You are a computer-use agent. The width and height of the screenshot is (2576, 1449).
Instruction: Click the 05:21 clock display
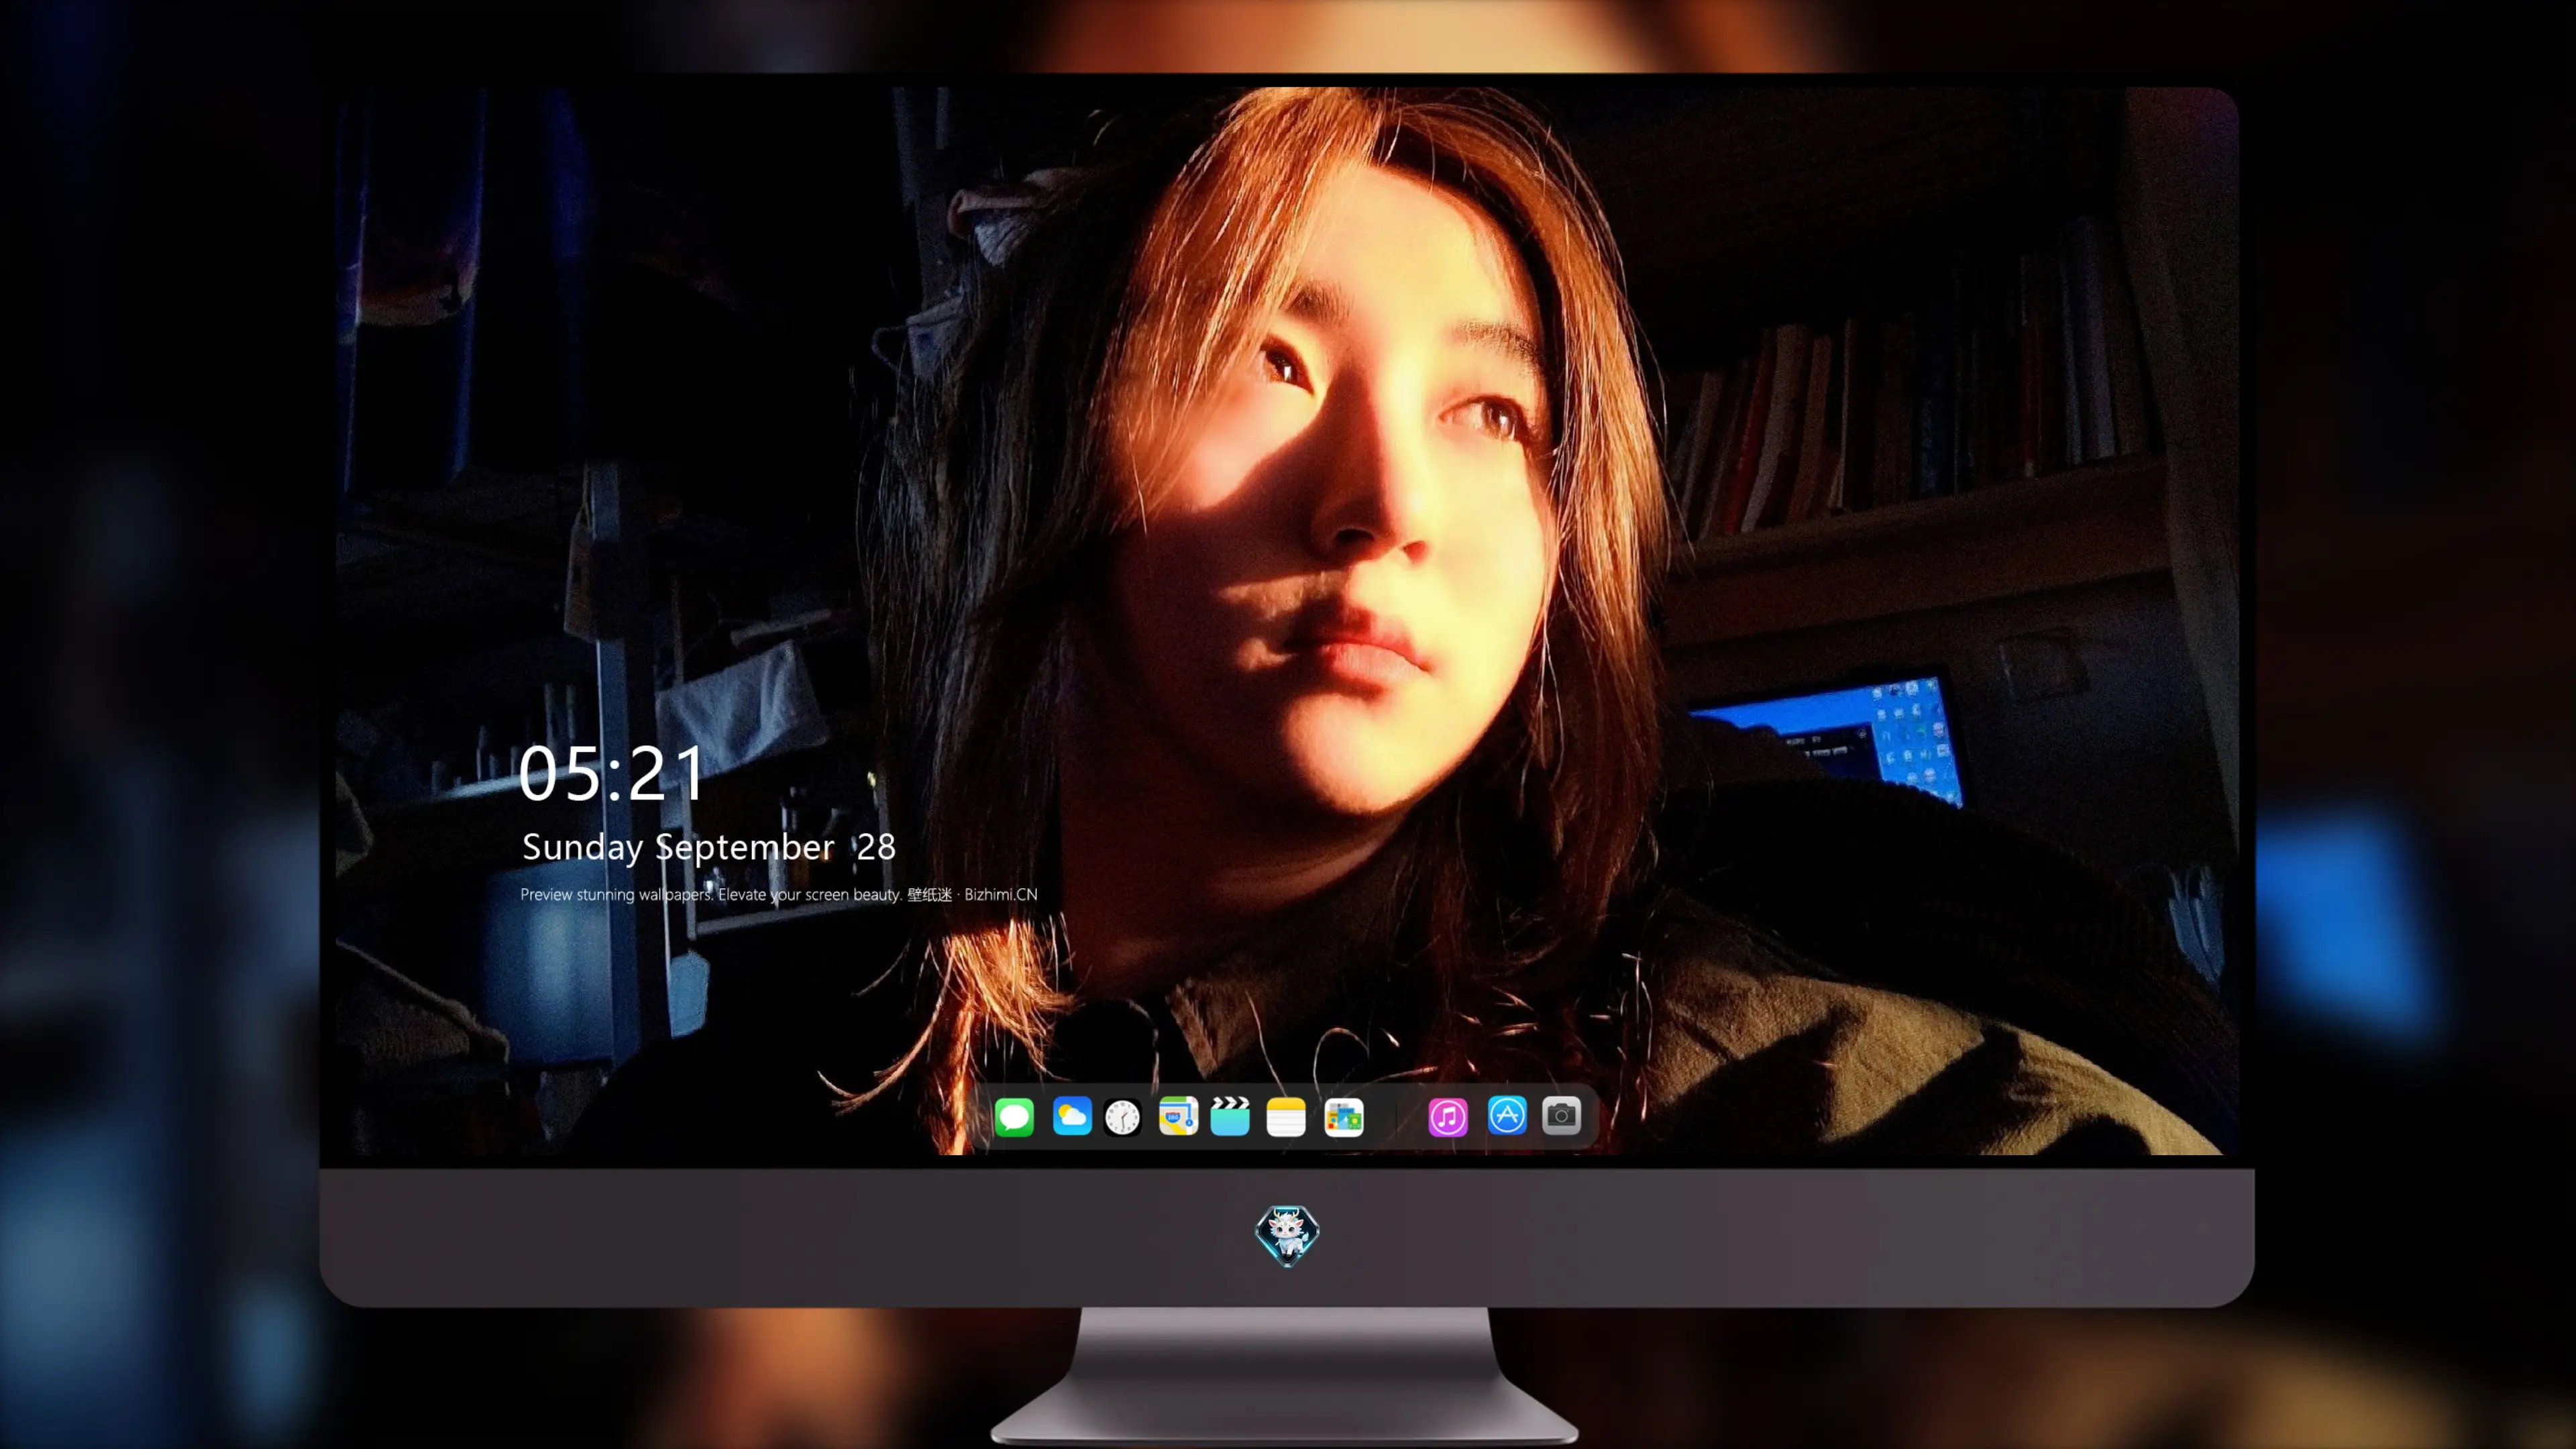[611, 774]
